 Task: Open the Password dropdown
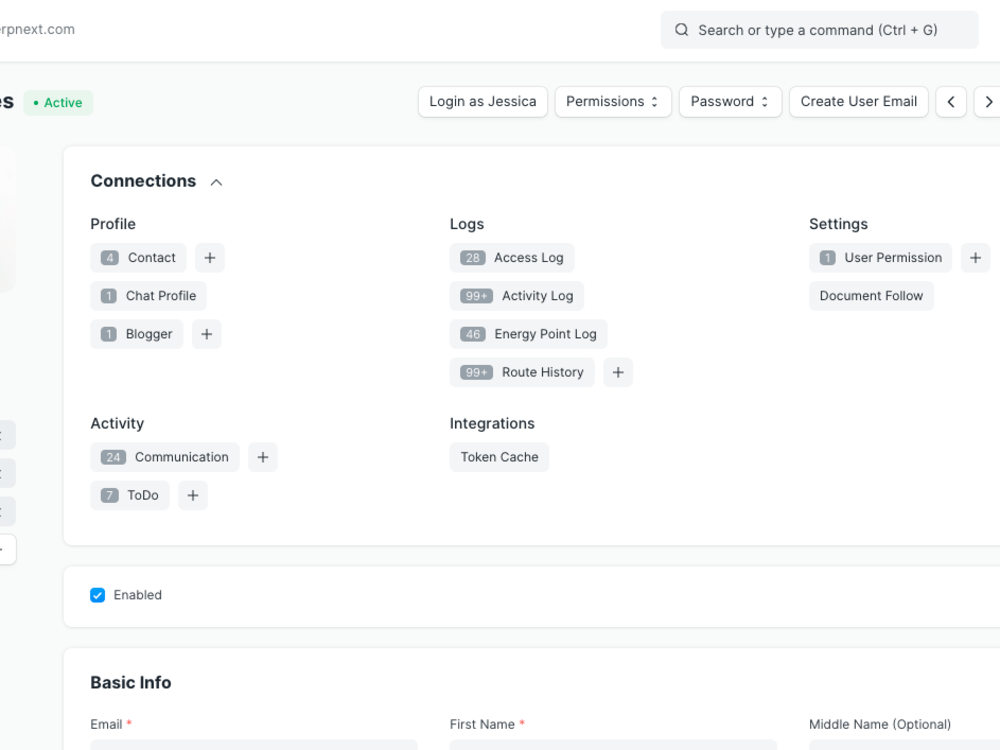[730, 101]
